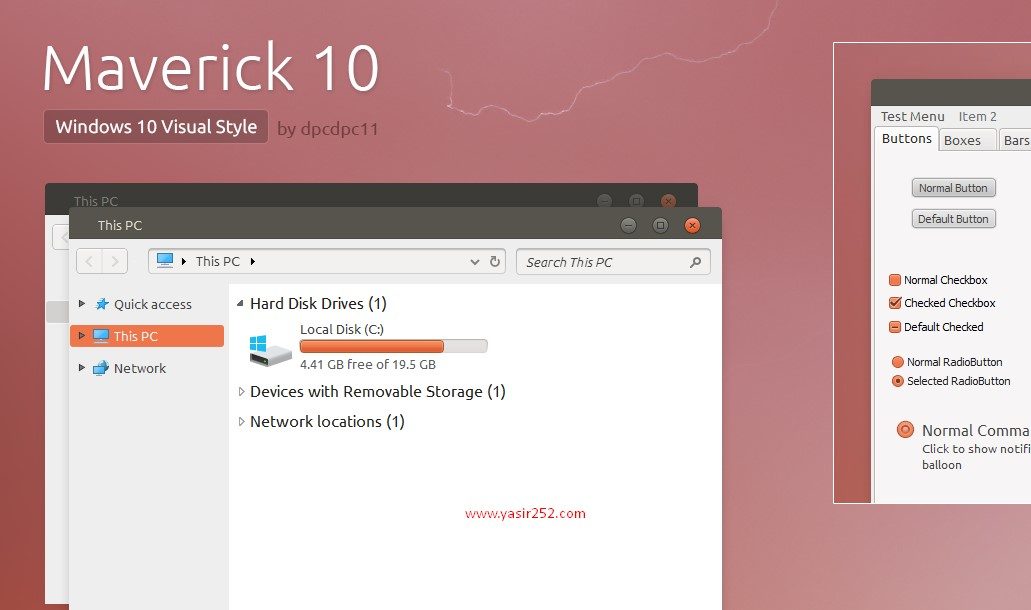Screen dimensions: 1031x610
Task: Click This PC text in address bar
Action: pos(218,262)
